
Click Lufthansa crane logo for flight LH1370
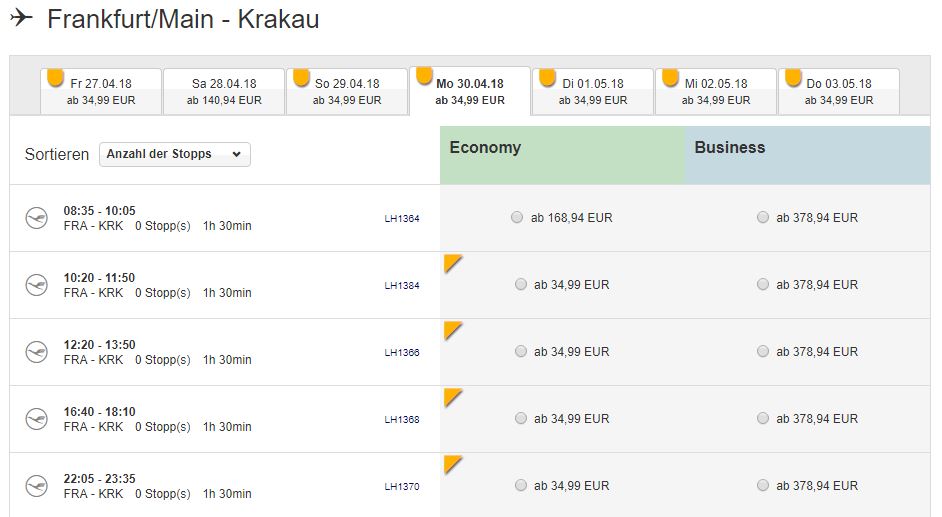(x=37, y=486)
